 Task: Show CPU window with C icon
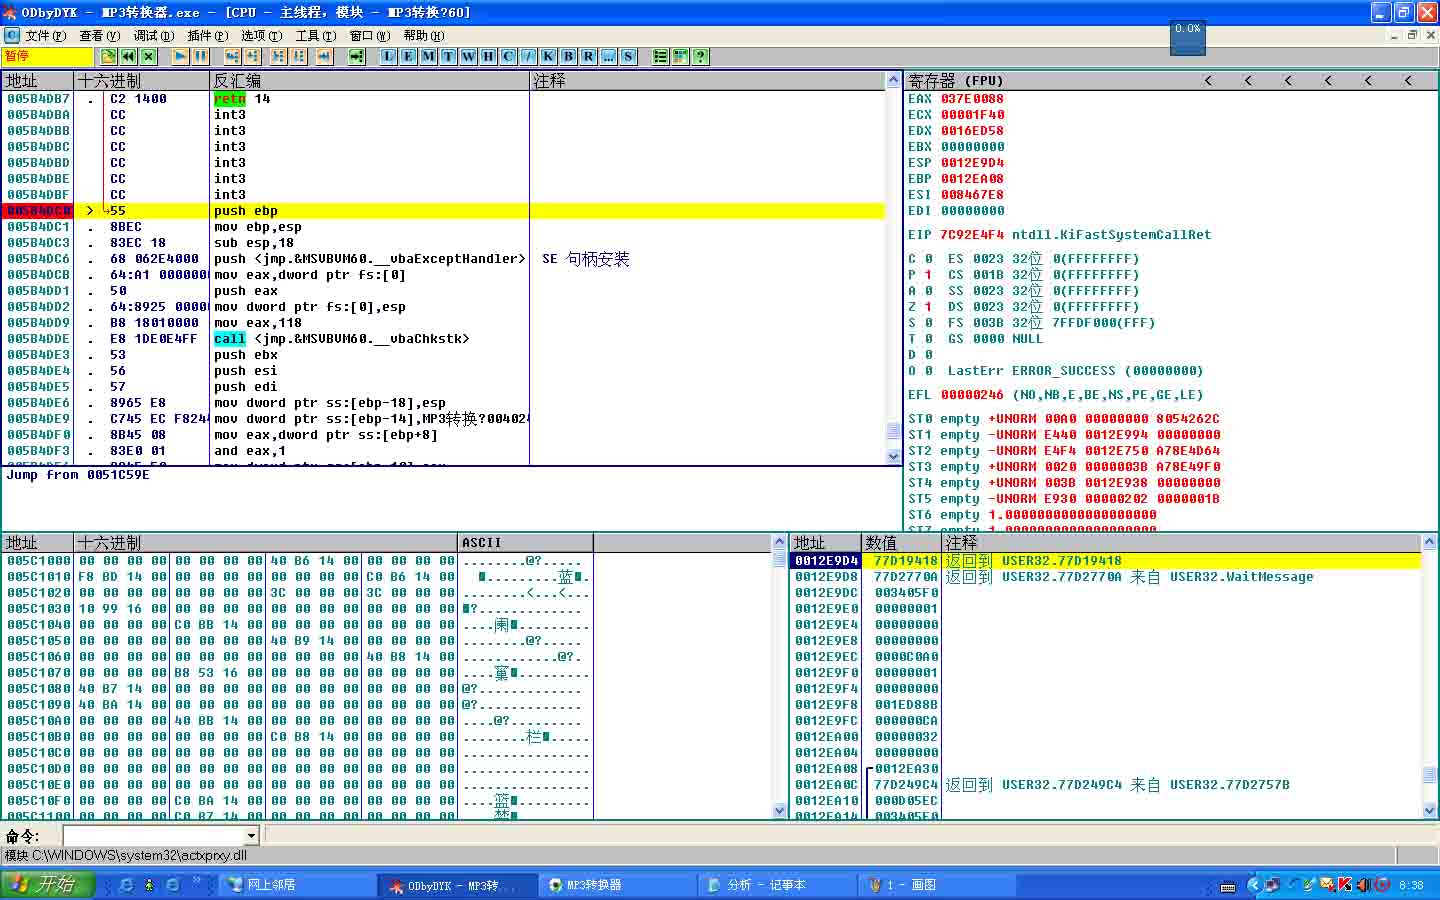click(x=508, y=57)
